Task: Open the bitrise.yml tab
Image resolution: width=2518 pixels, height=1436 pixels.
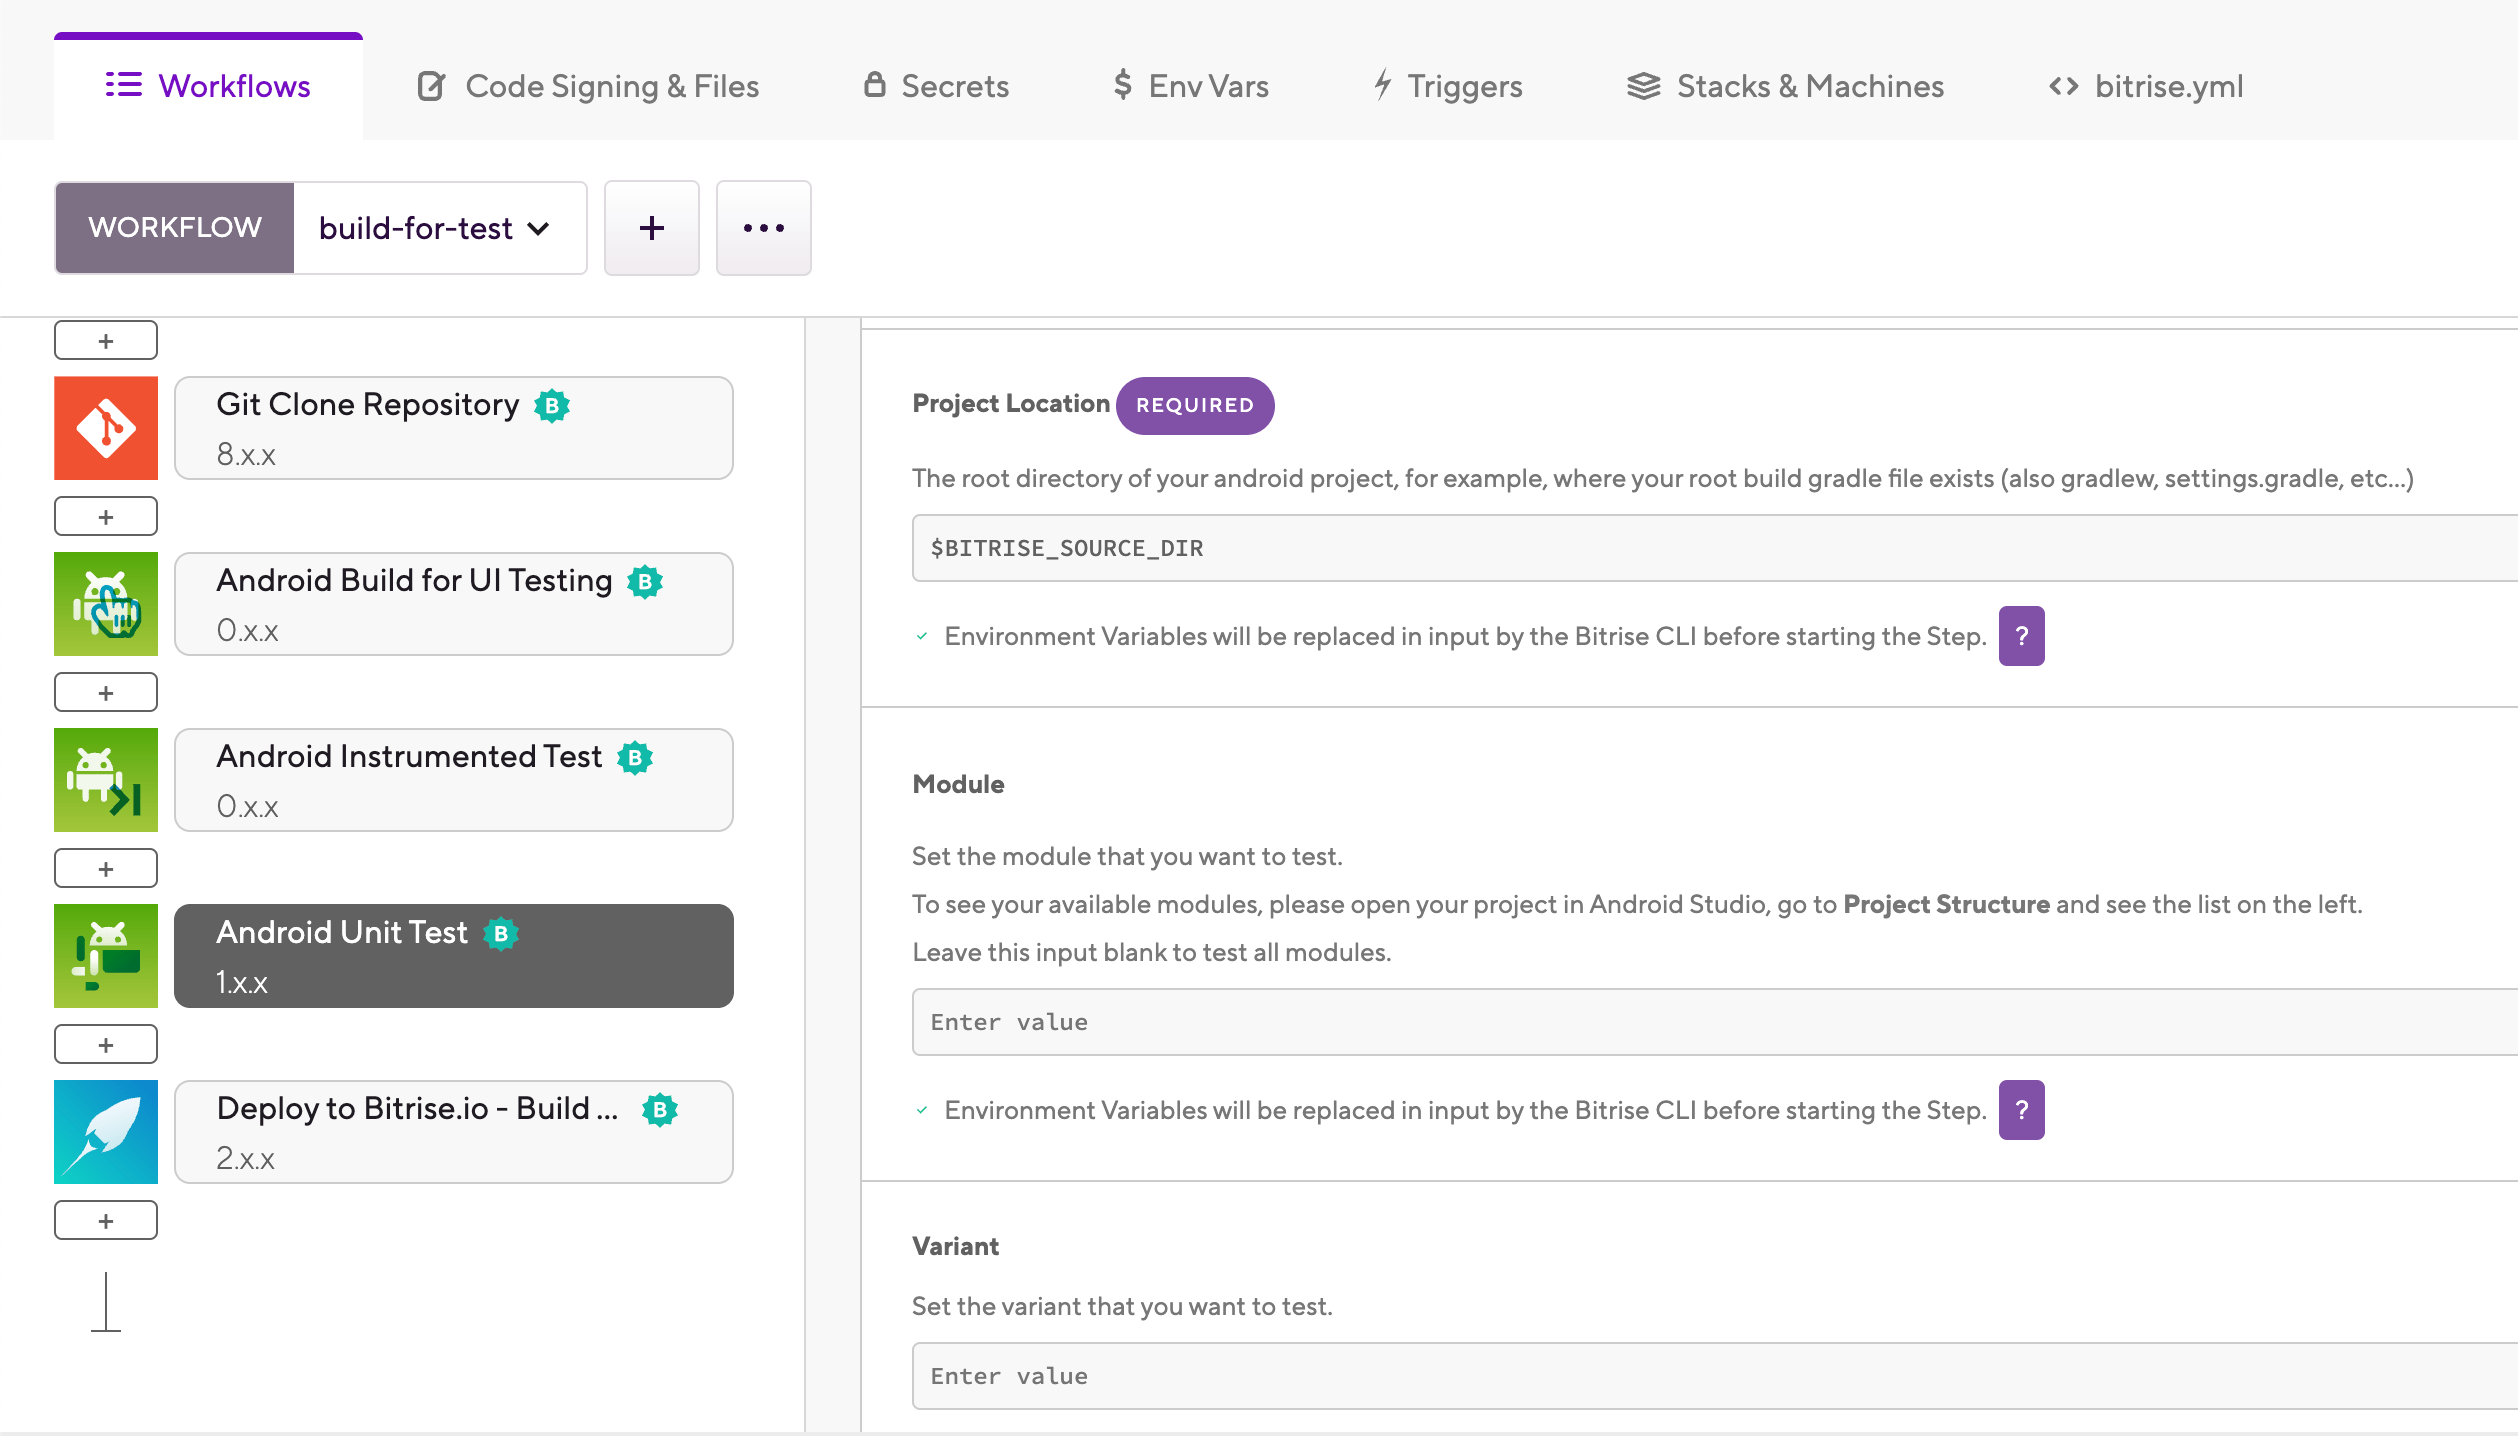Action: pyautogui.click(x=2145, y=86)
